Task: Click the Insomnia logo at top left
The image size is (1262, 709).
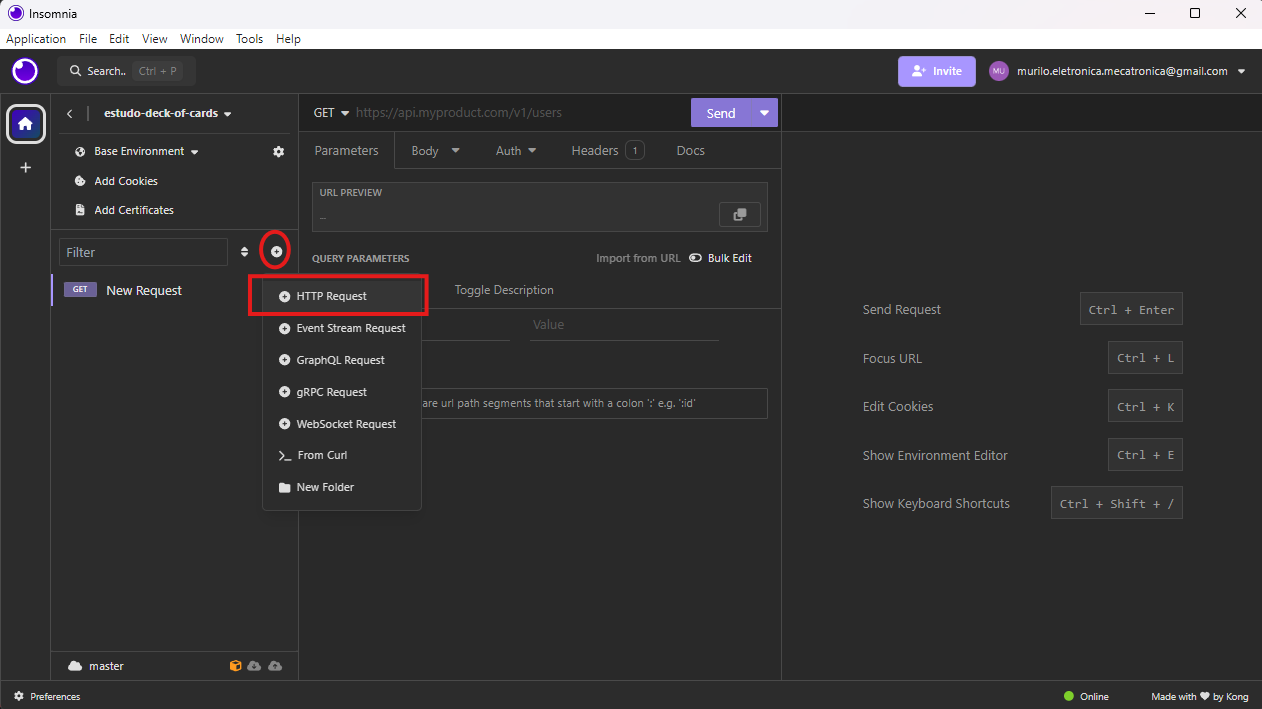Action: [25, 71]
